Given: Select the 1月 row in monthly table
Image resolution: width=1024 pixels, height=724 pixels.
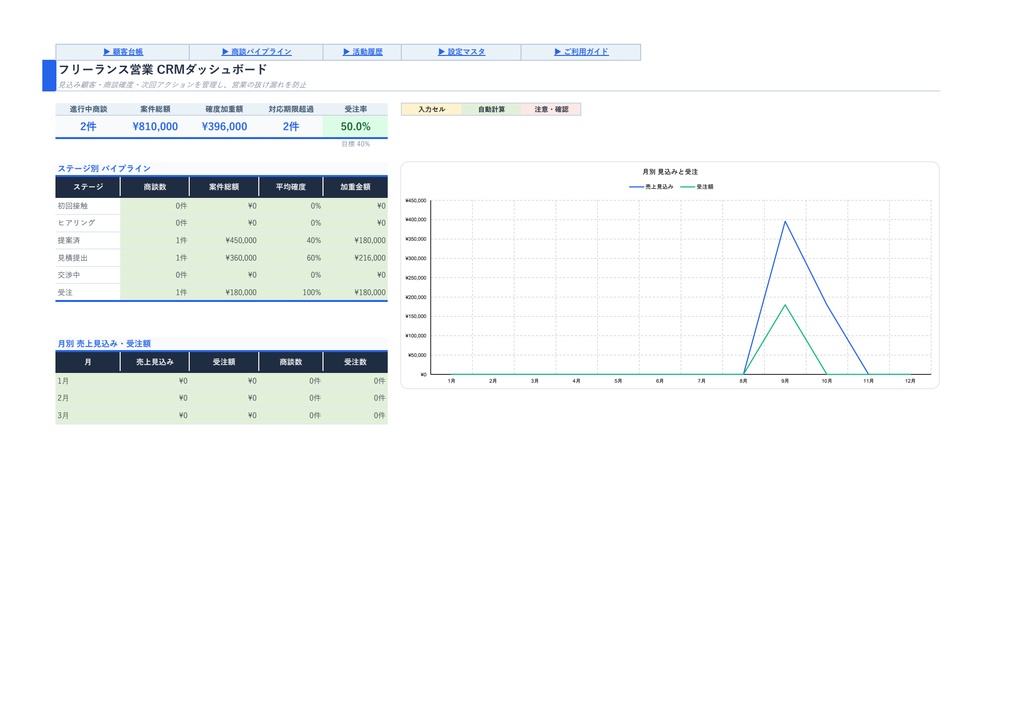Looking at the screenshot, I should [x=221, y=381].
